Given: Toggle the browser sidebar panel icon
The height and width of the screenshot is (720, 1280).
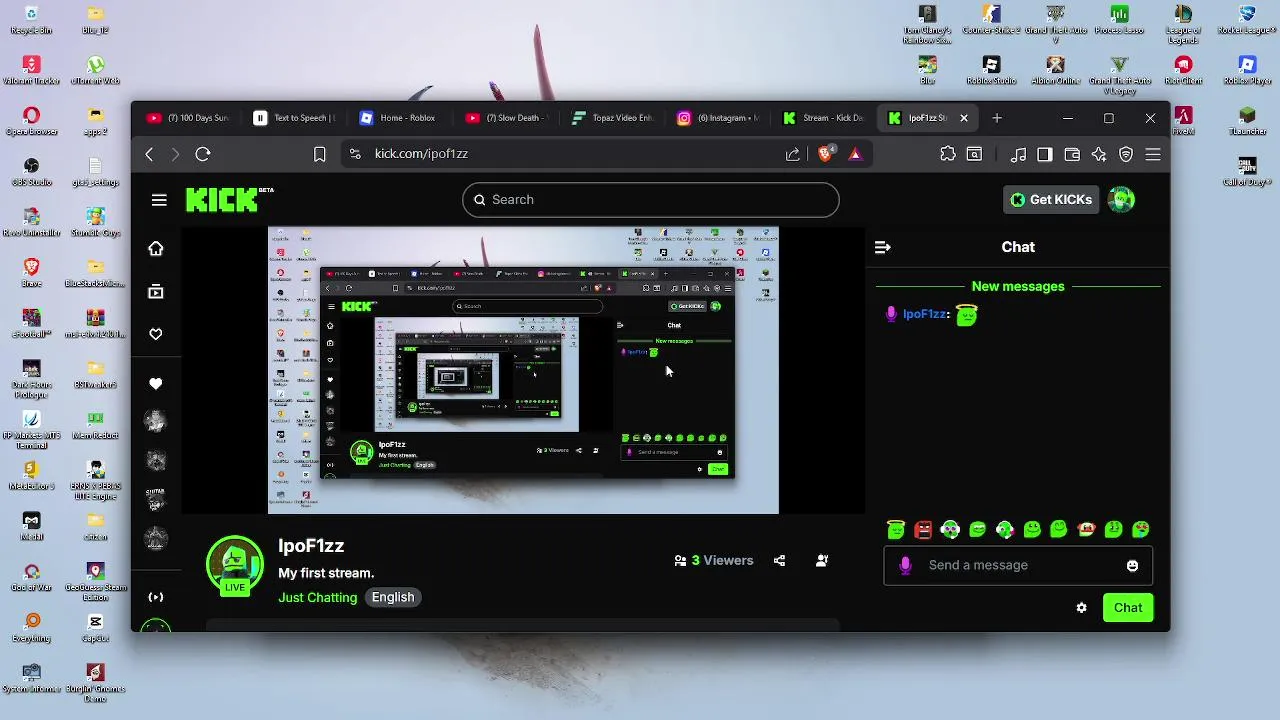Looking at the screenshot, I should click(1045, 154).
